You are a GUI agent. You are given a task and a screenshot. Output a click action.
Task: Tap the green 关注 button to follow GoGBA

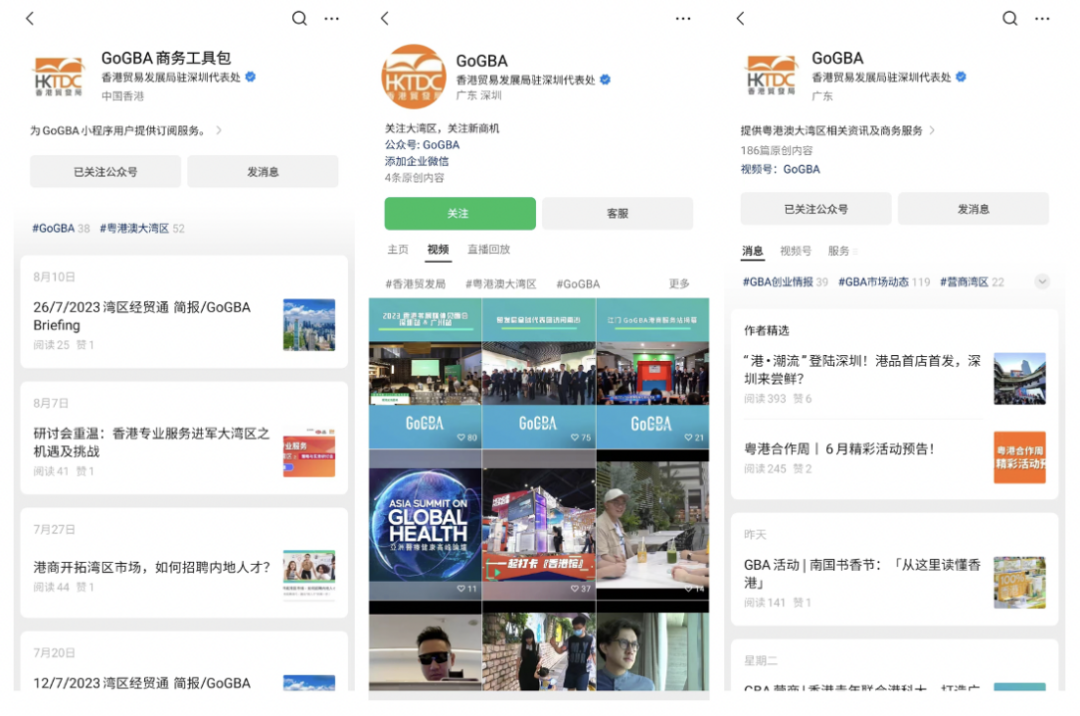[459, 213]
